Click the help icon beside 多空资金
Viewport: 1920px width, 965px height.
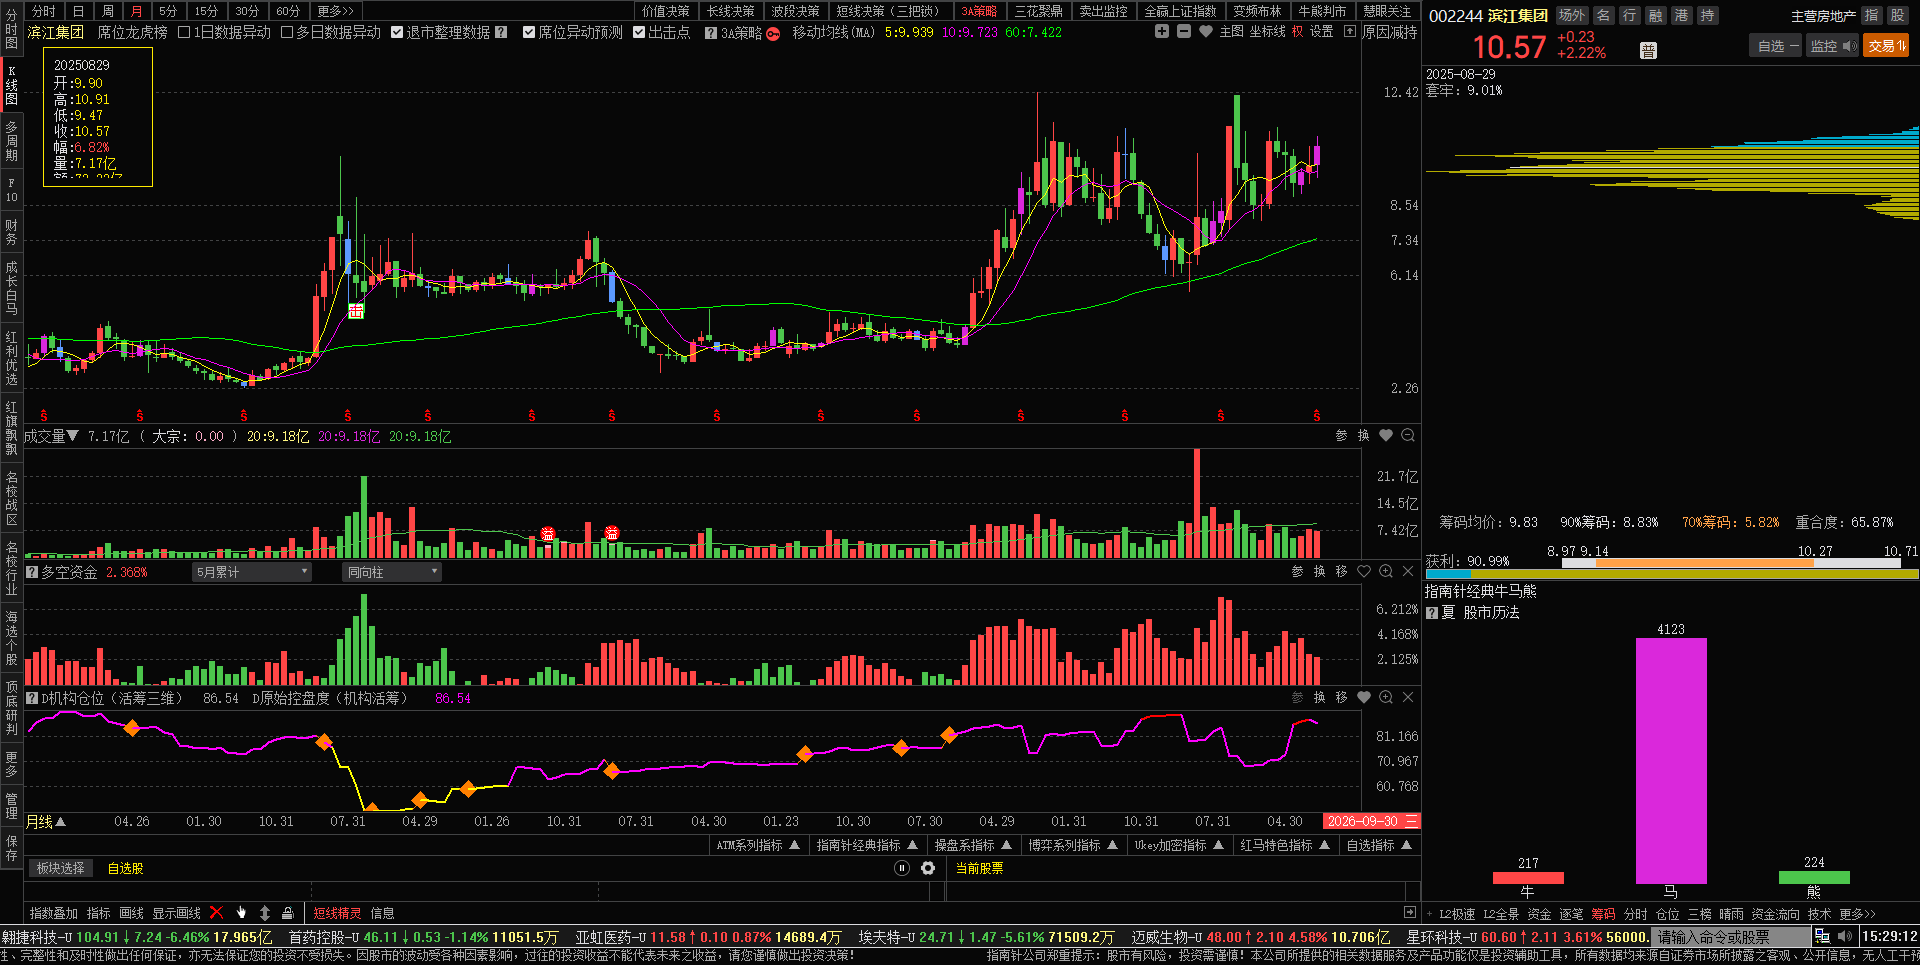coord(32,572)
